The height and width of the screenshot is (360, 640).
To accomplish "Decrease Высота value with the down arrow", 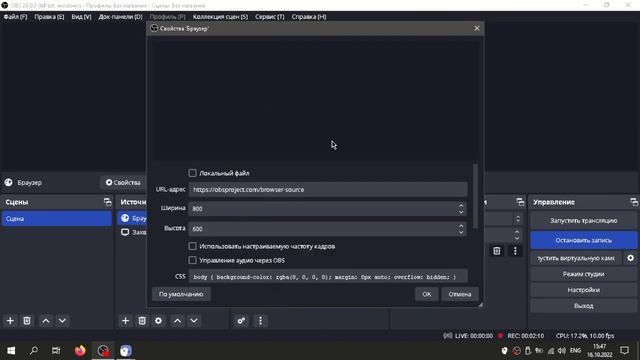I will pos(461,232).
